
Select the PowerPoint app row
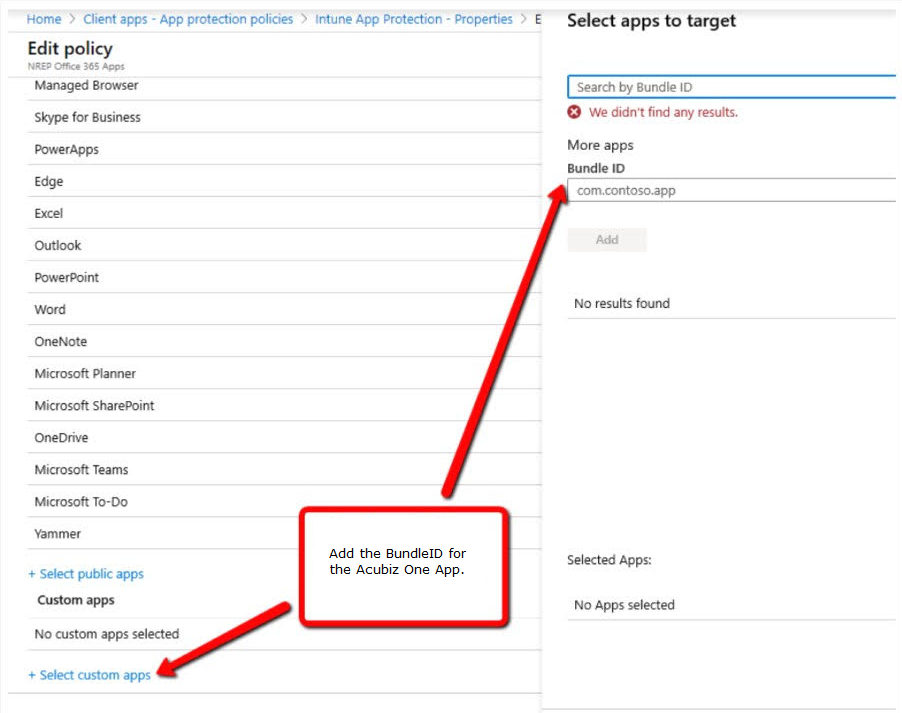pos(284,277)
